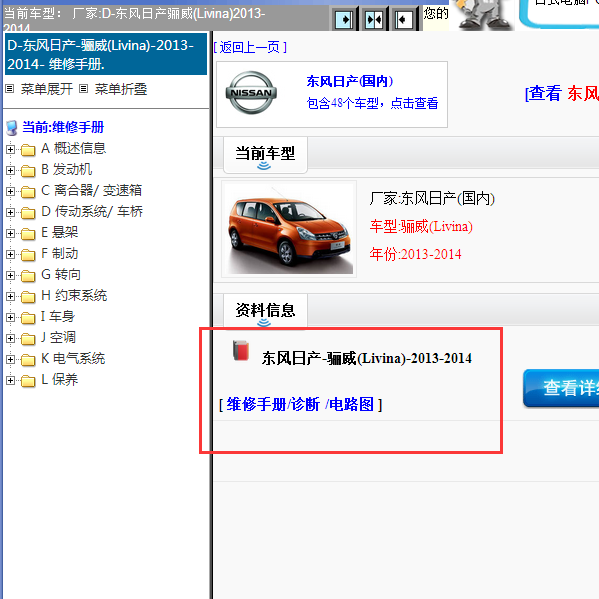The image size is (599, 599).
Task: Click folder icon of B 发动机
Action: [x=28, y=171]
